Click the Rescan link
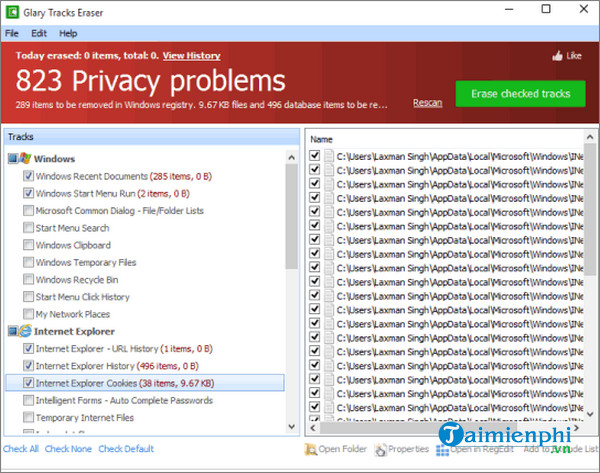This screenshot has height=473, width=600. click(x=427, y=102)
